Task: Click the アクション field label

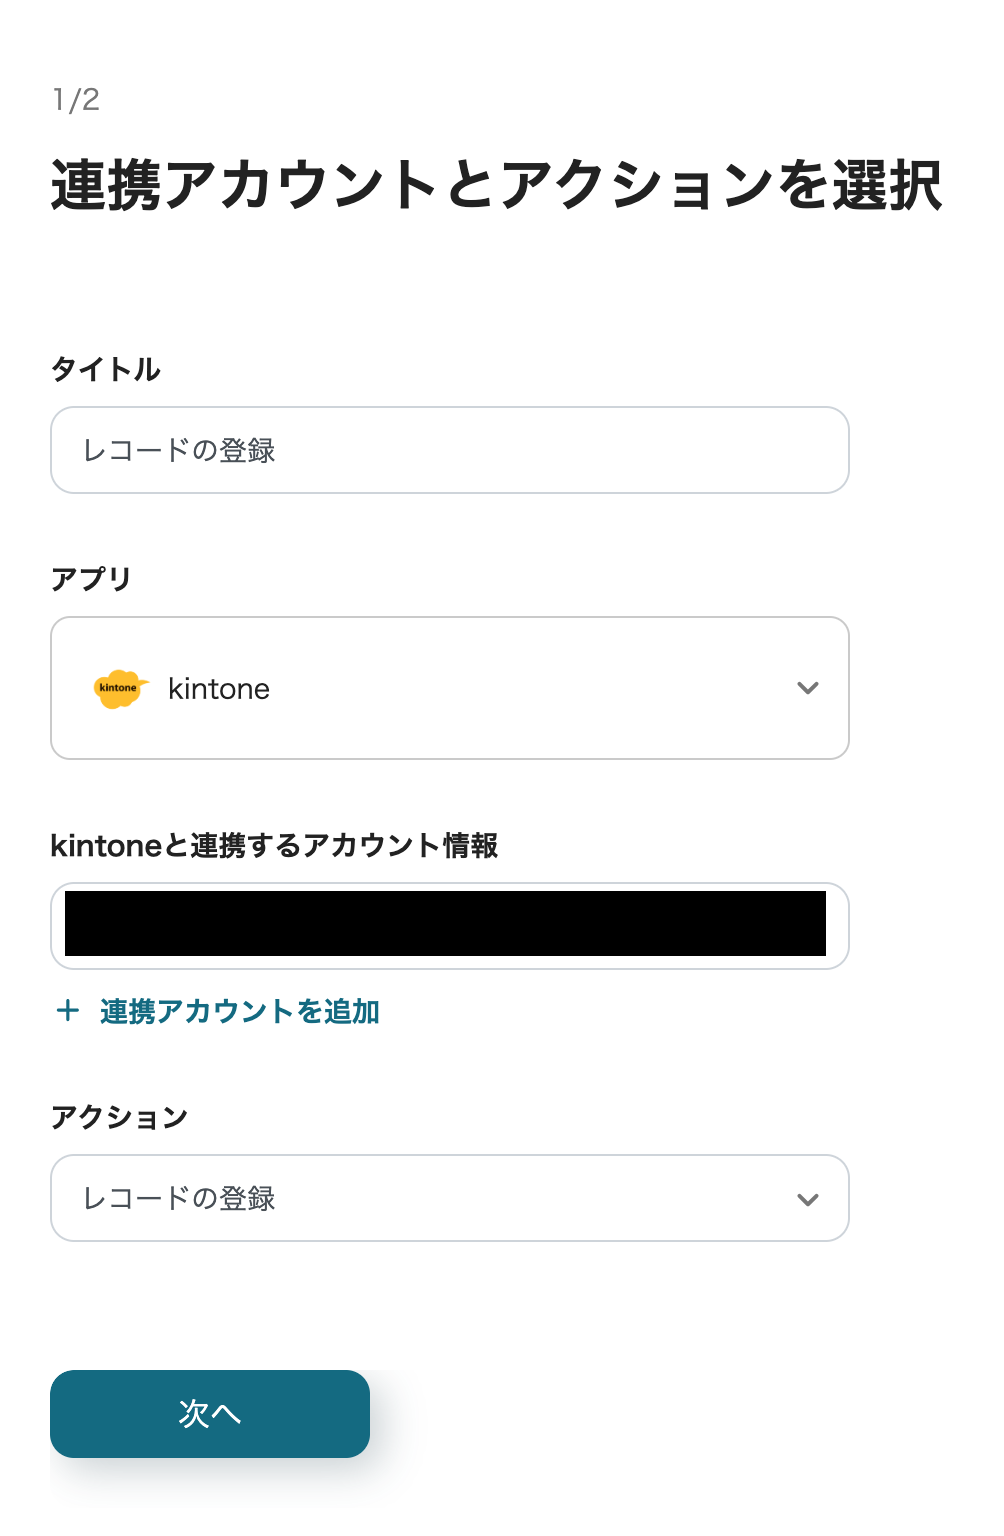Action: click(119, 1117)
